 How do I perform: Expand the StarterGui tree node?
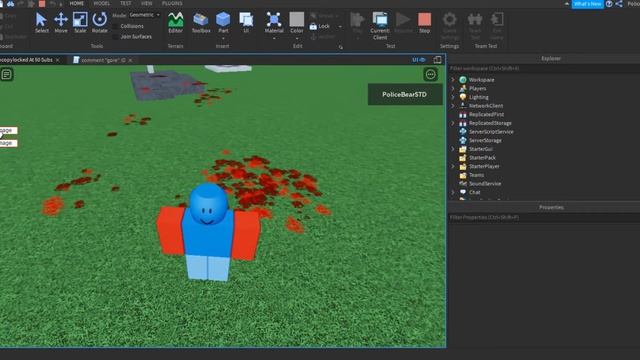pos(453,149)
